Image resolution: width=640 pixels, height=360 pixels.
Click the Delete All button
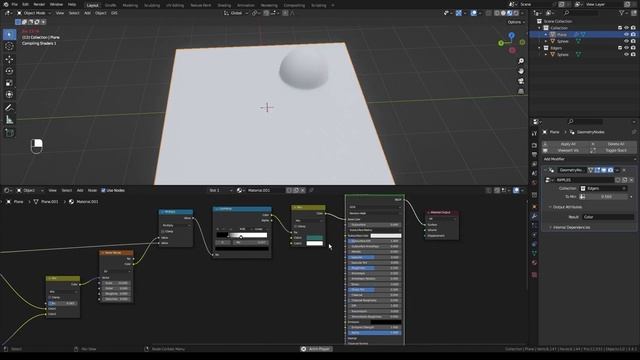[613, 144]
